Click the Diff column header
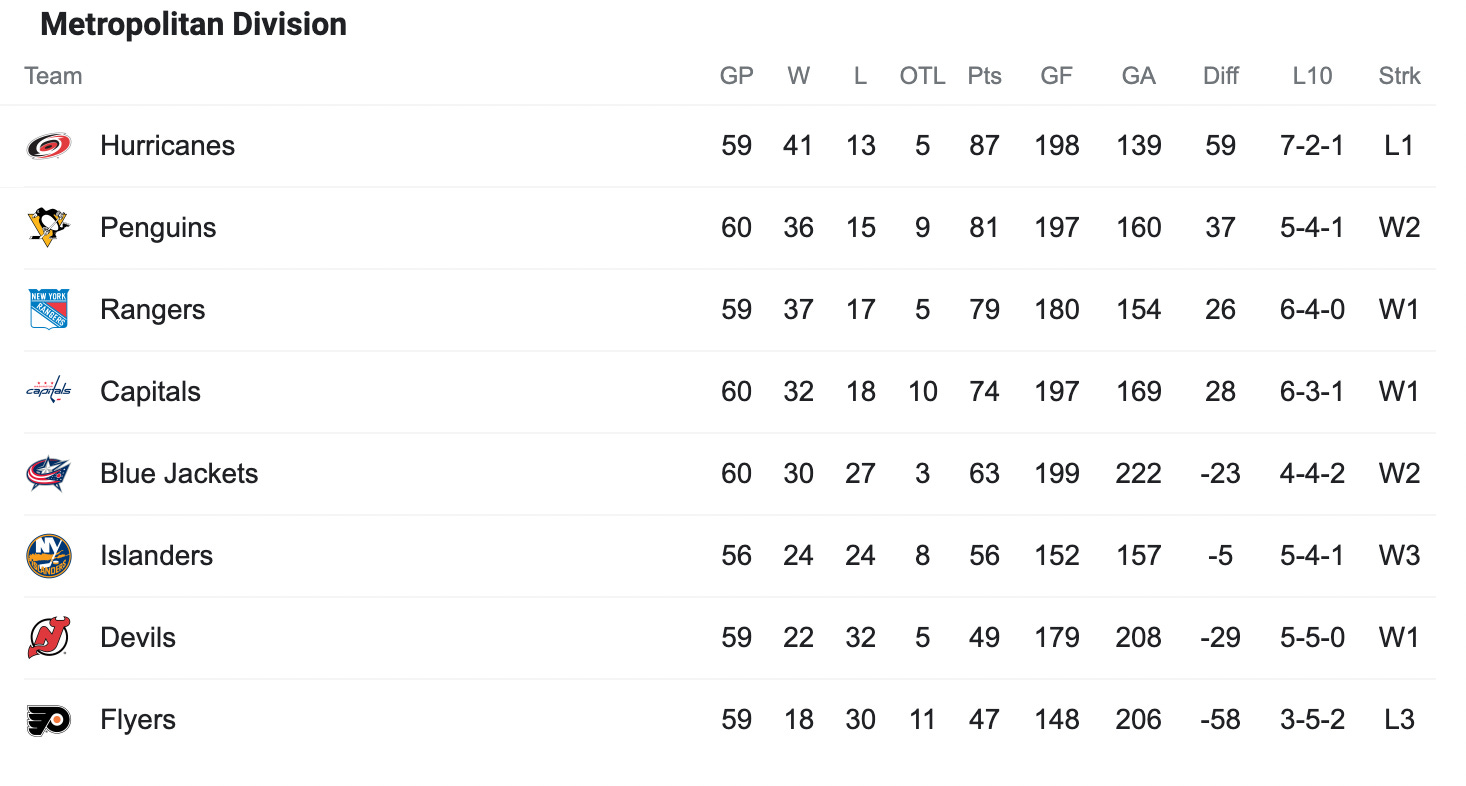Viewport: 1466px width, 786px height. 1220,76
